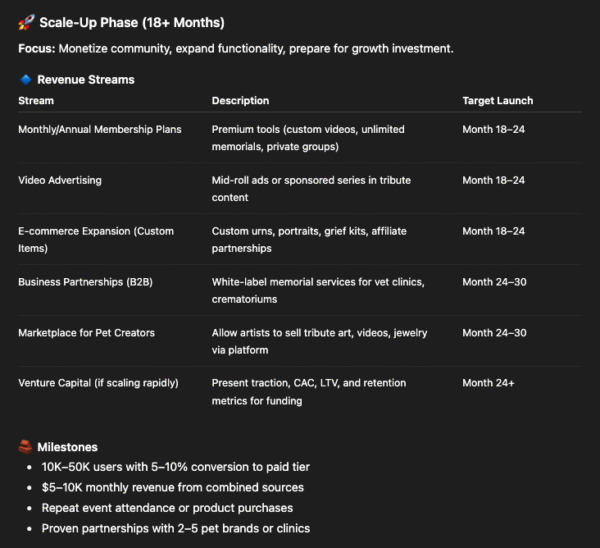Select the $5–10K monthly revenue milestone
The width and height of the screenshot is (600, 548).
(172, 487)
